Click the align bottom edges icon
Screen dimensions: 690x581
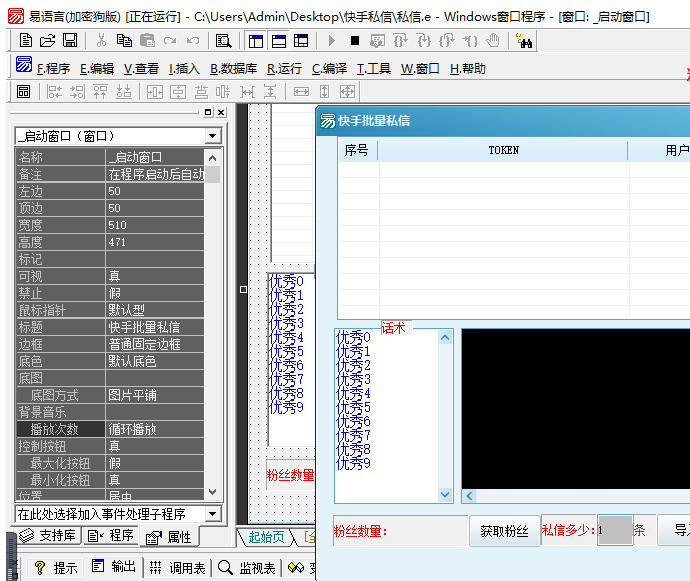(124, 92)
